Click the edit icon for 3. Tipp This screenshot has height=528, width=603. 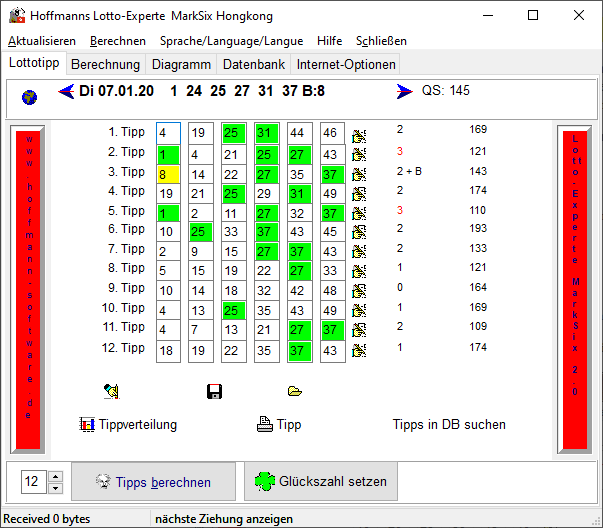359,174
